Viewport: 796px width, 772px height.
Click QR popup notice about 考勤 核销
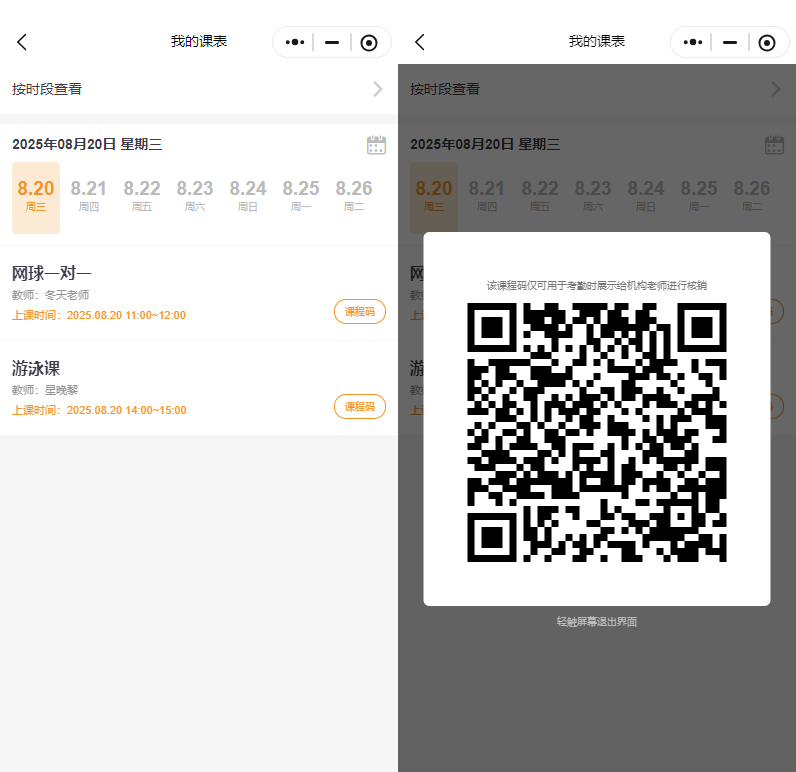coord(596,286)
